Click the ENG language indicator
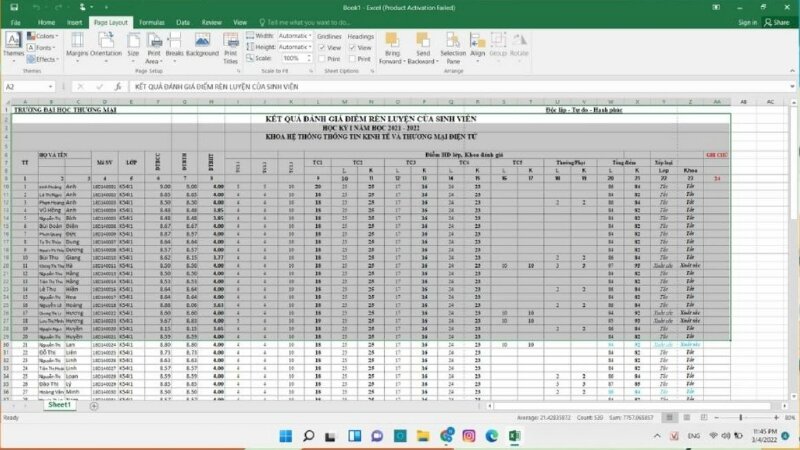Screen dimensions: 800x450 [x=694, y=436]
